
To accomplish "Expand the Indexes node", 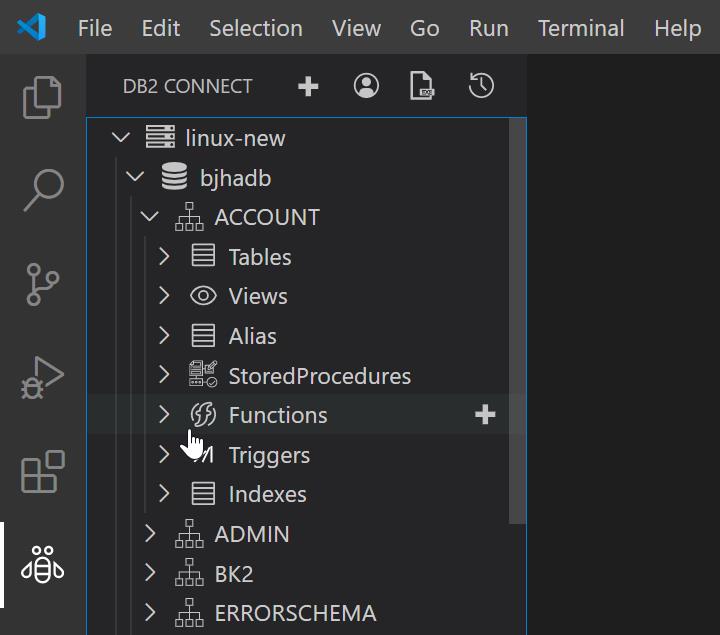I will click(x=164, y=494).
